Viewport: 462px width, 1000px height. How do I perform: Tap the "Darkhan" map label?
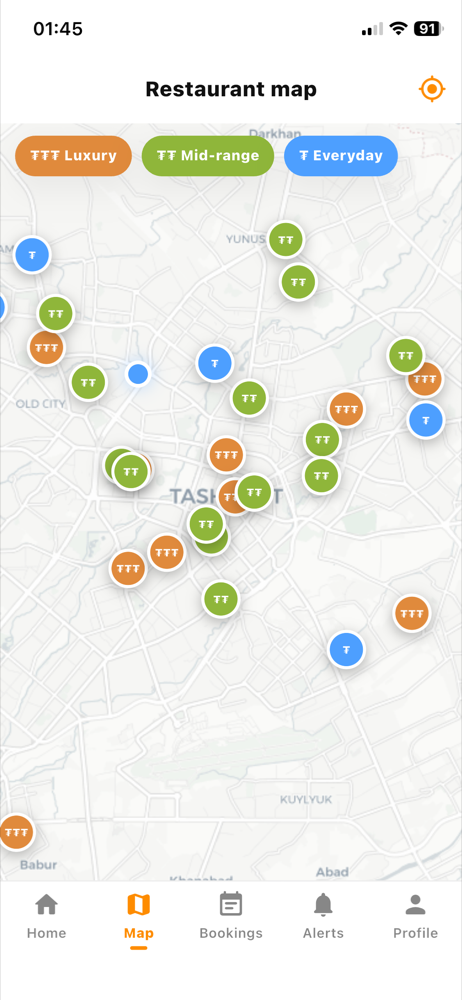click(274, 133)
